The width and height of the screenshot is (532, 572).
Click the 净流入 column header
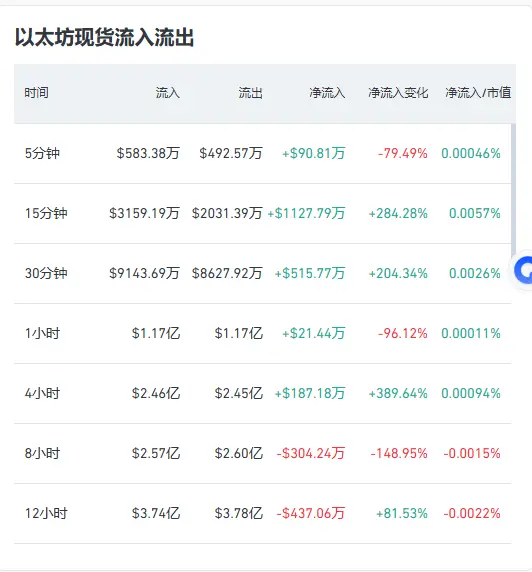(x=327, y=93)
